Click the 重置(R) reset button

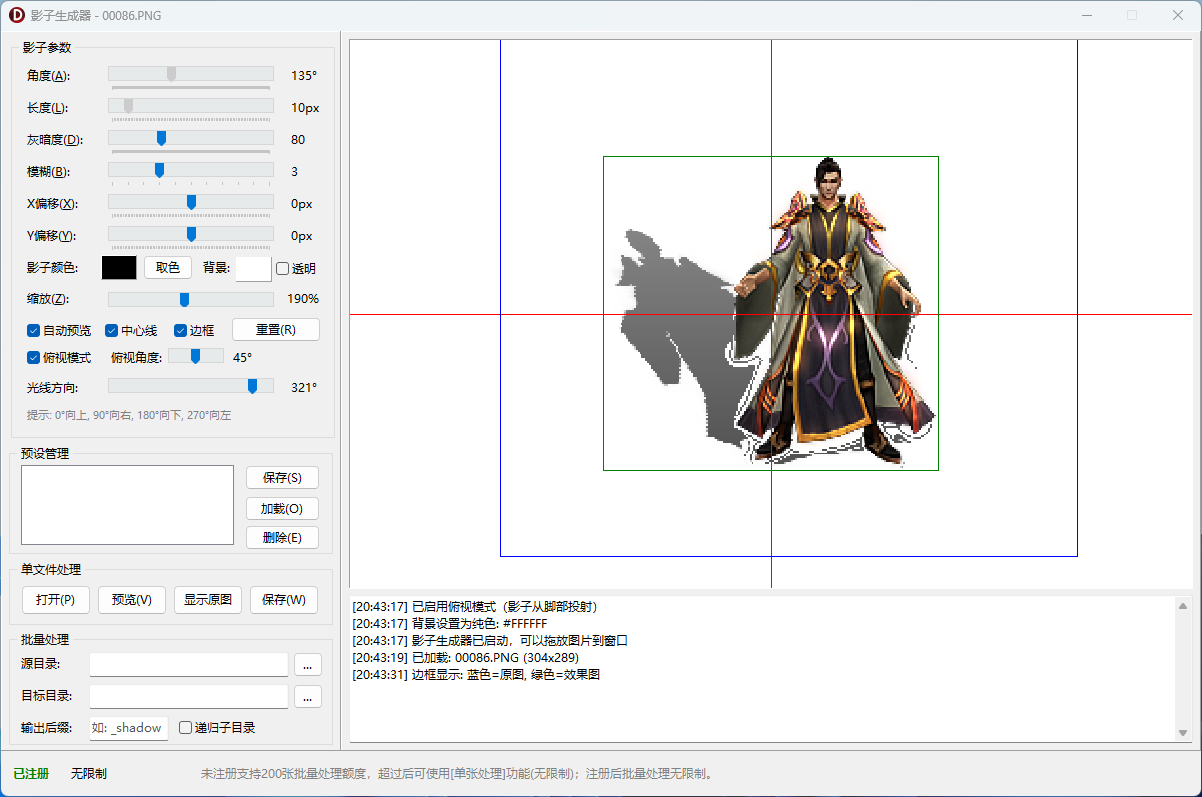click(x=275, y=330)
